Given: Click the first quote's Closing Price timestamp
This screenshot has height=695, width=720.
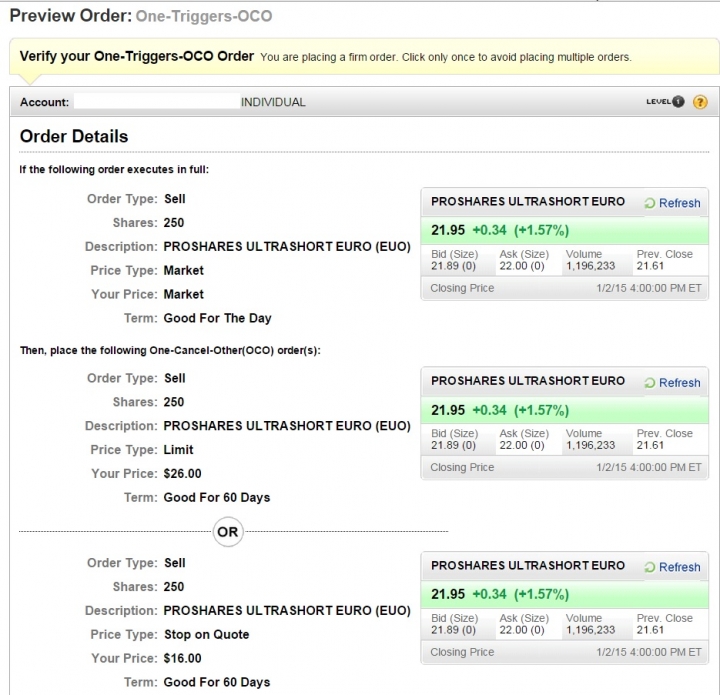Looking at the screenshot, I should (x=649, y=288).
